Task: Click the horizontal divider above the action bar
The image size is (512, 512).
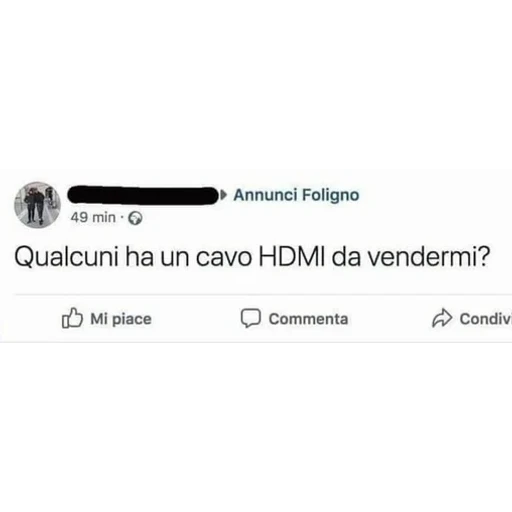Action: coord(263,295)
